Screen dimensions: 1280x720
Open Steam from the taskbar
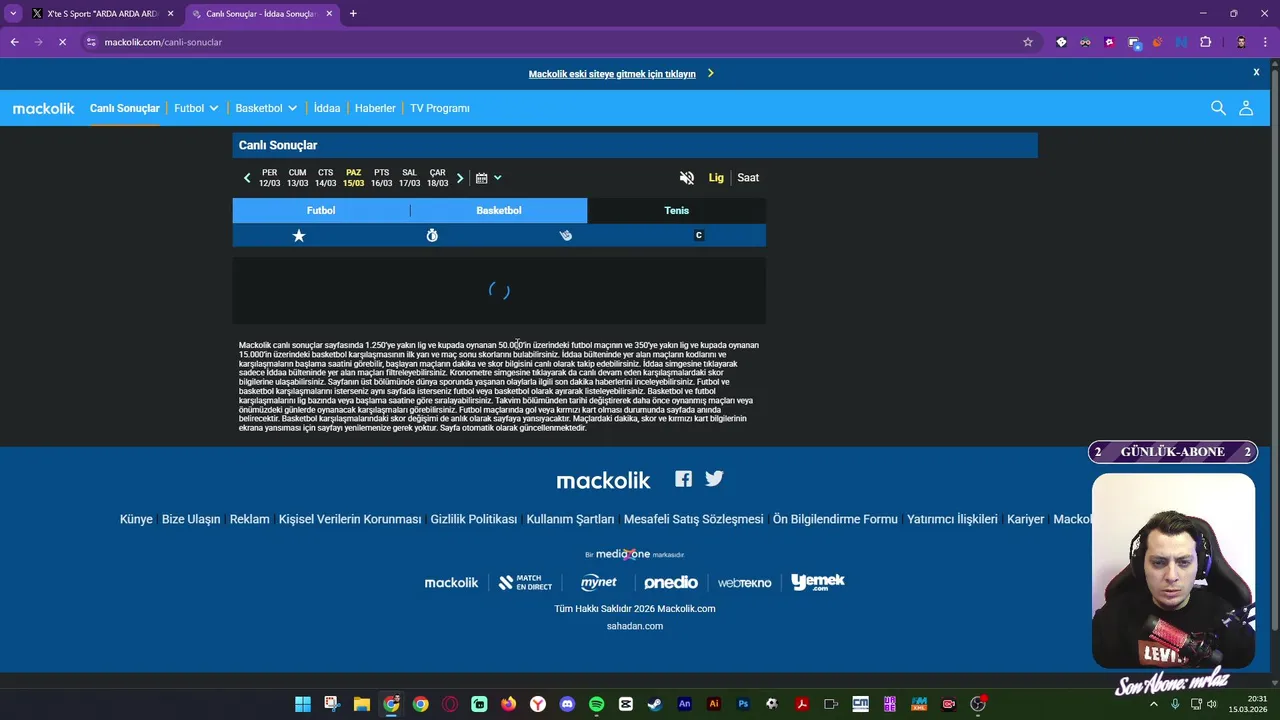[x=655, y=704]
